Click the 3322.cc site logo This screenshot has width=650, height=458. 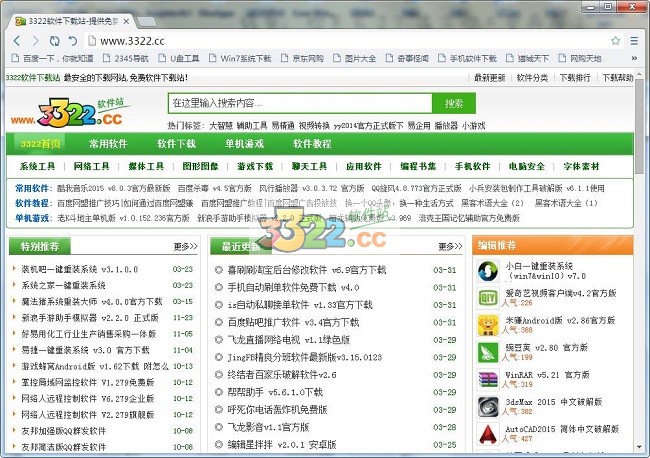click(71, 112)
